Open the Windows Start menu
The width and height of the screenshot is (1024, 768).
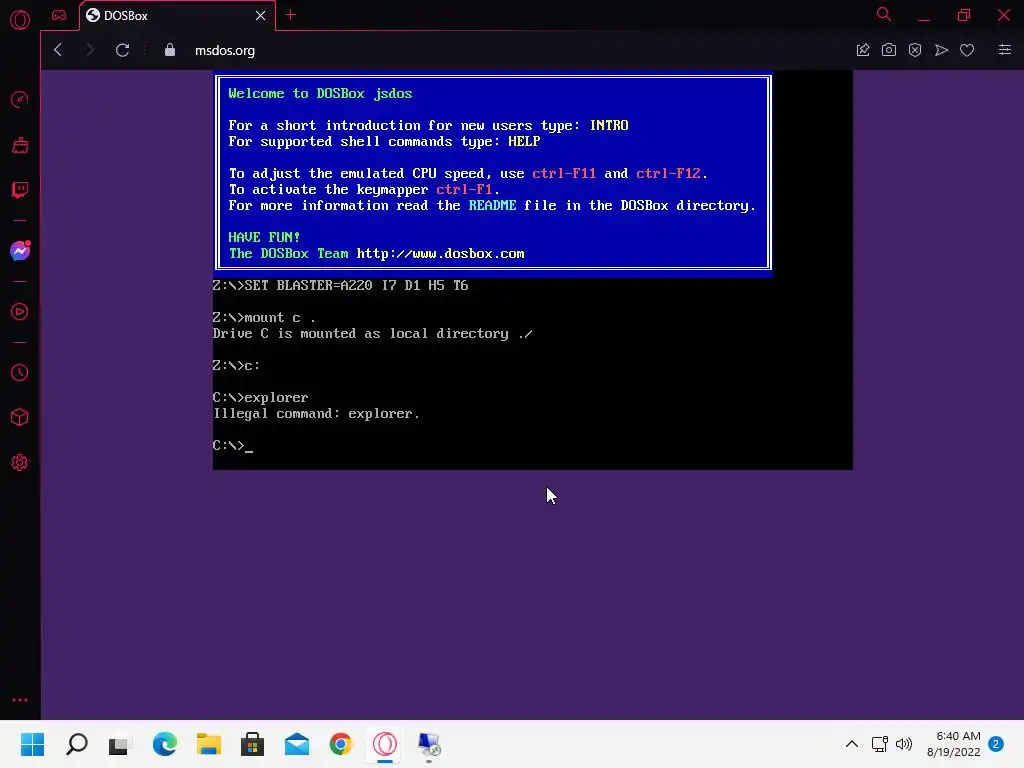tap(32, 744)
